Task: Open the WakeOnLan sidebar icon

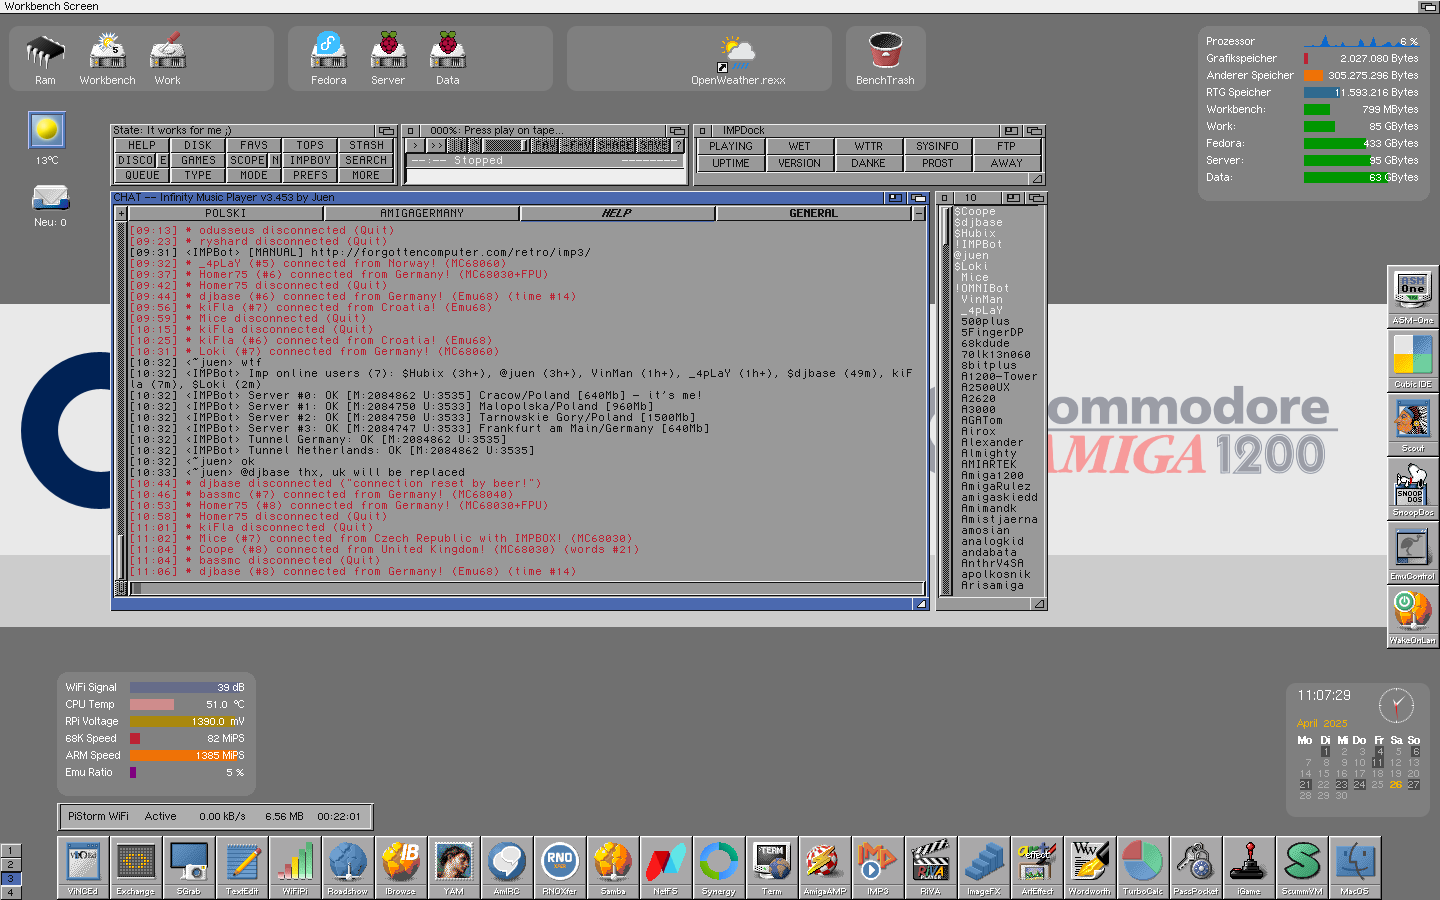Action: [x=1412, y=616]
